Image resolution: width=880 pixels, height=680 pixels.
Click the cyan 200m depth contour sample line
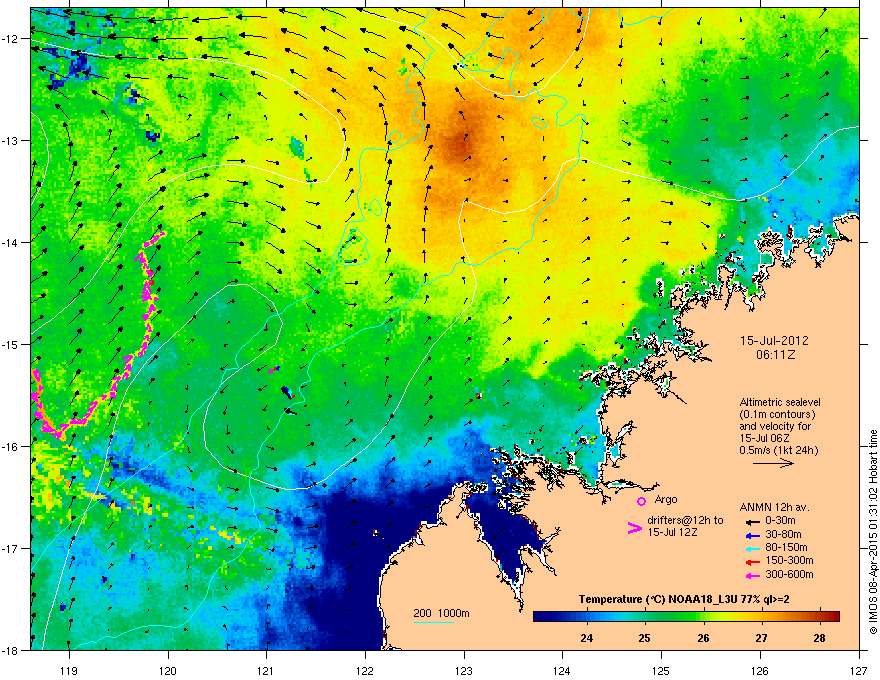434,623
